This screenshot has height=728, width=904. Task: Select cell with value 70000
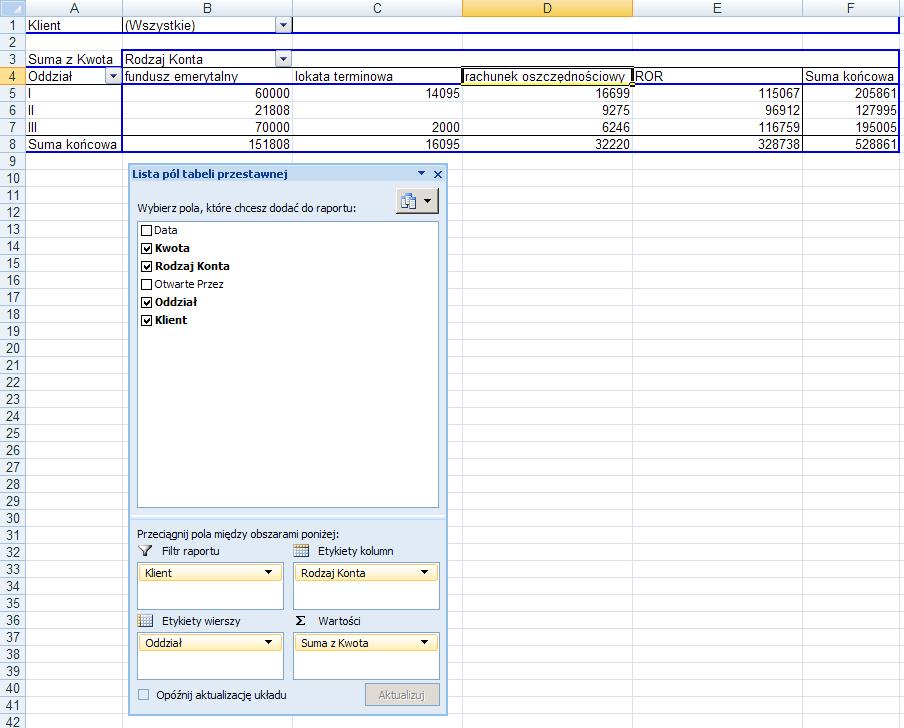[207, 127]
